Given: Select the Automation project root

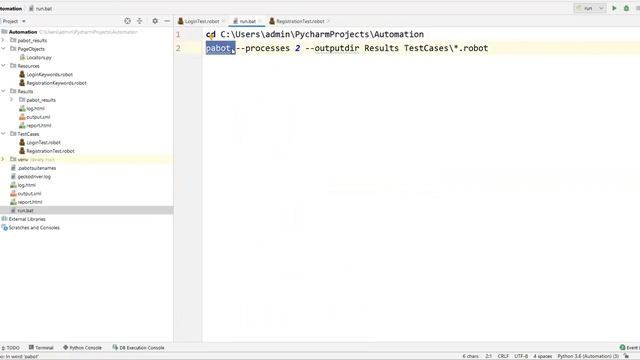Looking at the screenshot, I should click(x=23, y=32).
